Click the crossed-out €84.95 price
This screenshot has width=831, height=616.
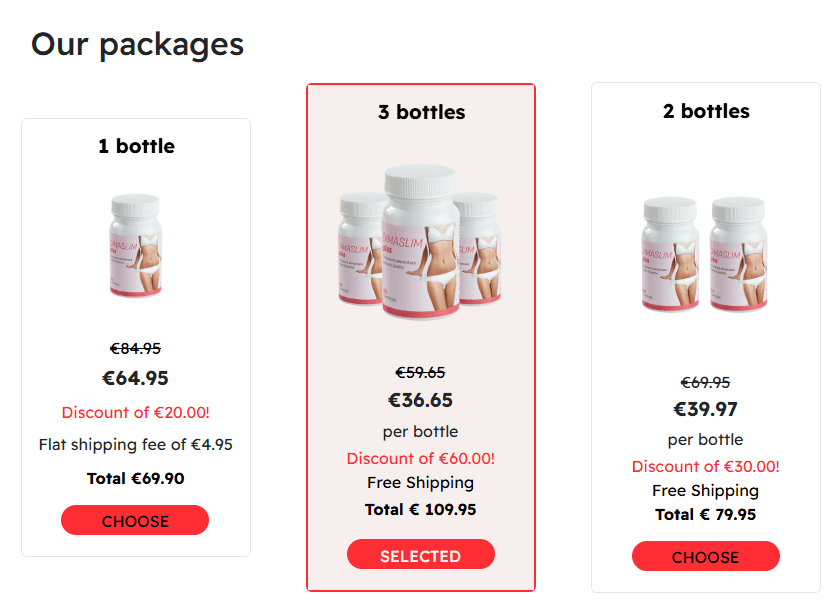click(x=135, y=348)
